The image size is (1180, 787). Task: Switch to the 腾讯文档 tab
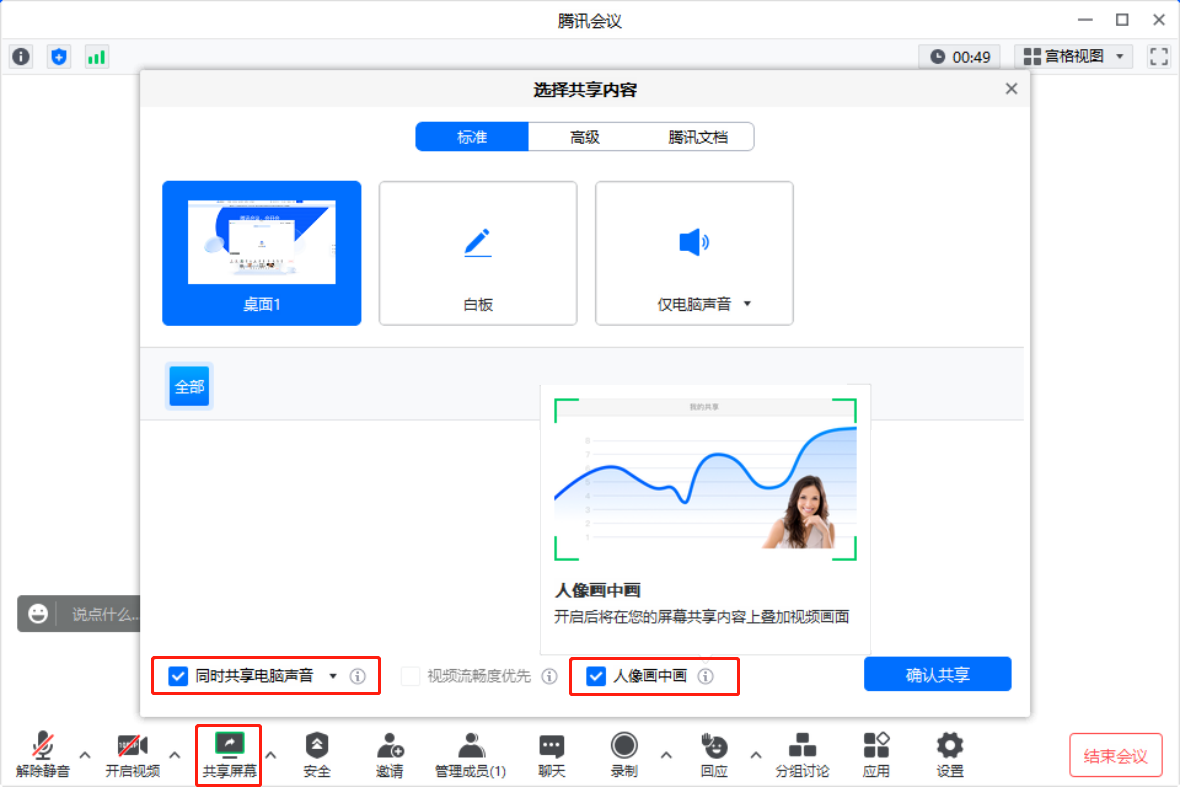coord(698,137)
